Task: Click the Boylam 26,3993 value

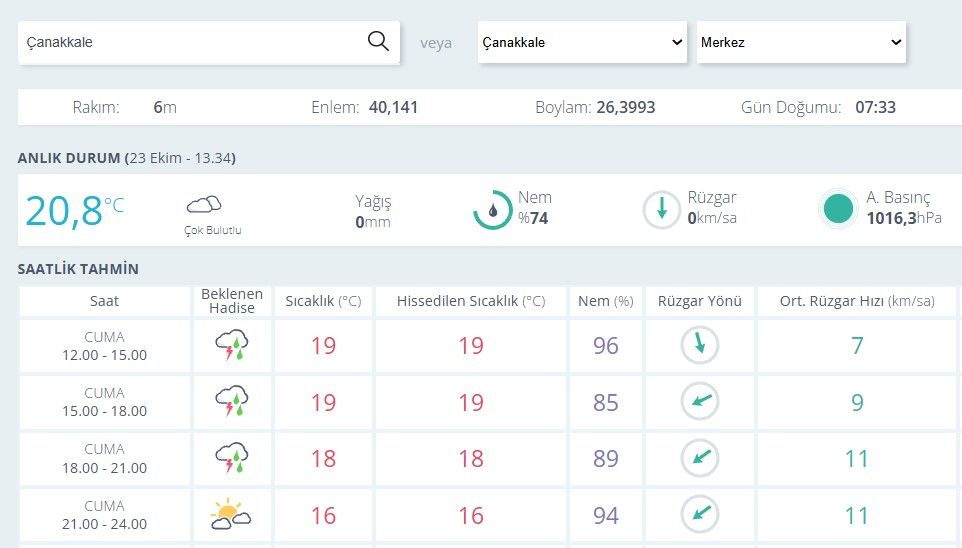Action: 626,107
